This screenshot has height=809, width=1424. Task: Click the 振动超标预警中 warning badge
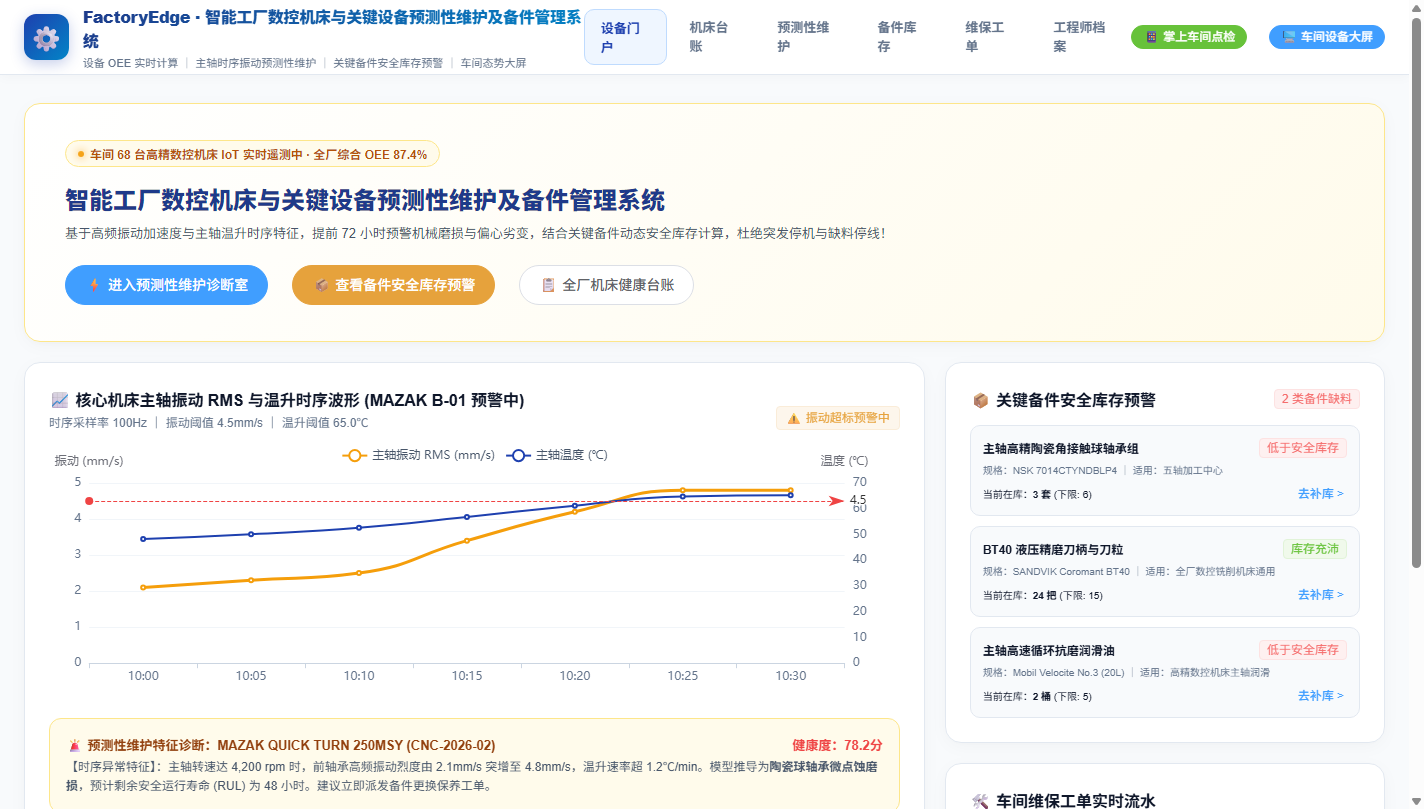pyautogui.click(x=838, y=418)
